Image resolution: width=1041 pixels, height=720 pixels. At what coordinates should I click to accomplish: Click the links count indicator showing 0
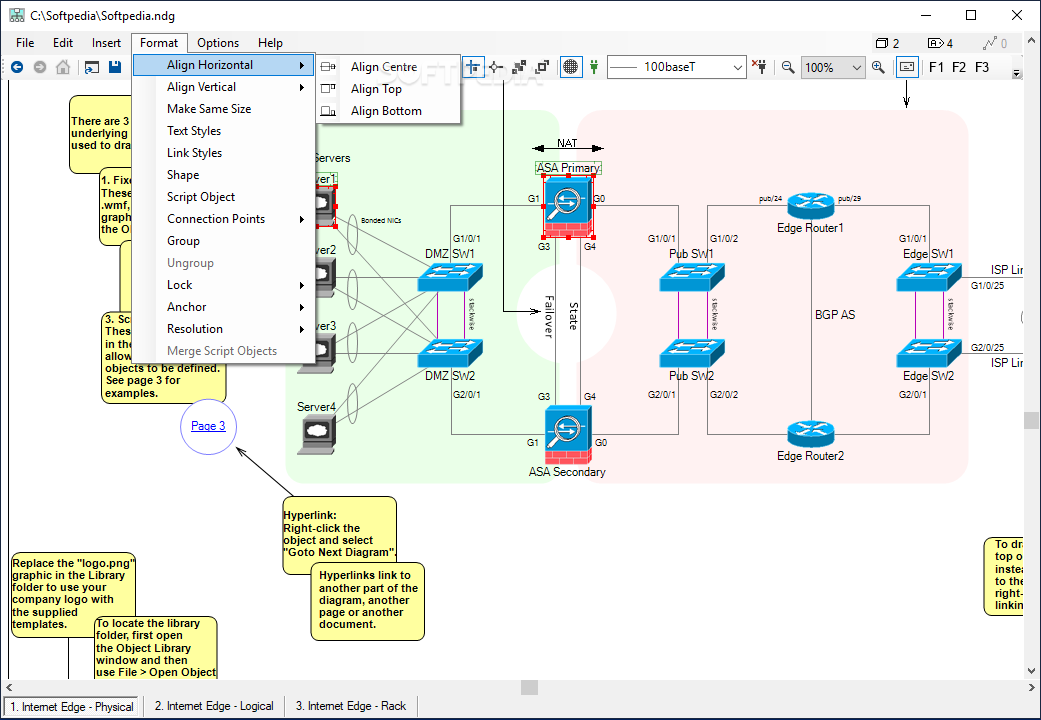(x=995, y=43)
